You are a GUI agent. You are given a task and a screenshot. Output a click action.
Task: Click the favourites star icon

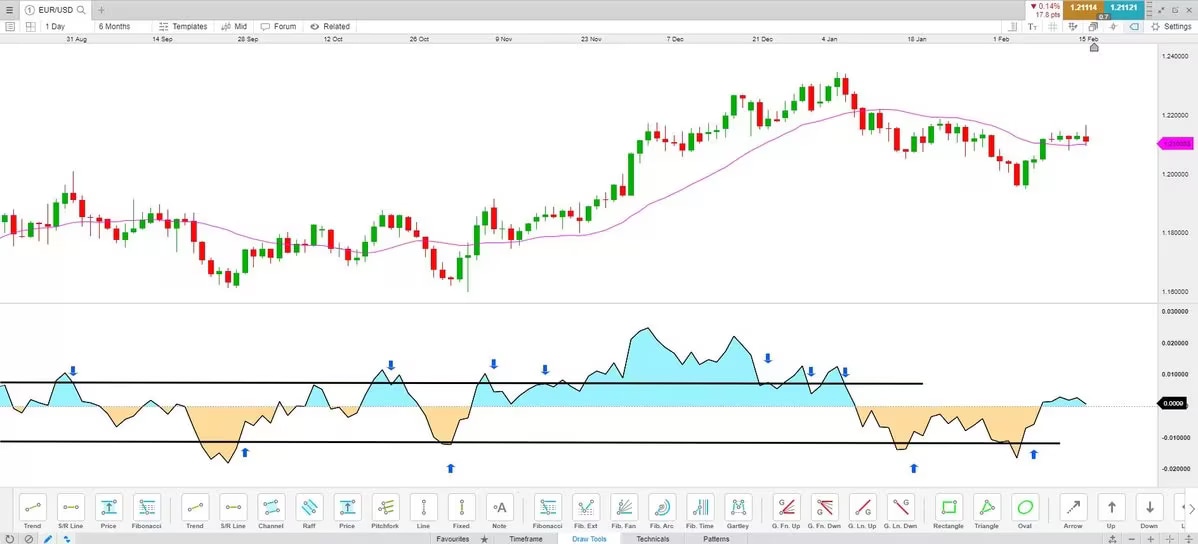tap(484, 539)
